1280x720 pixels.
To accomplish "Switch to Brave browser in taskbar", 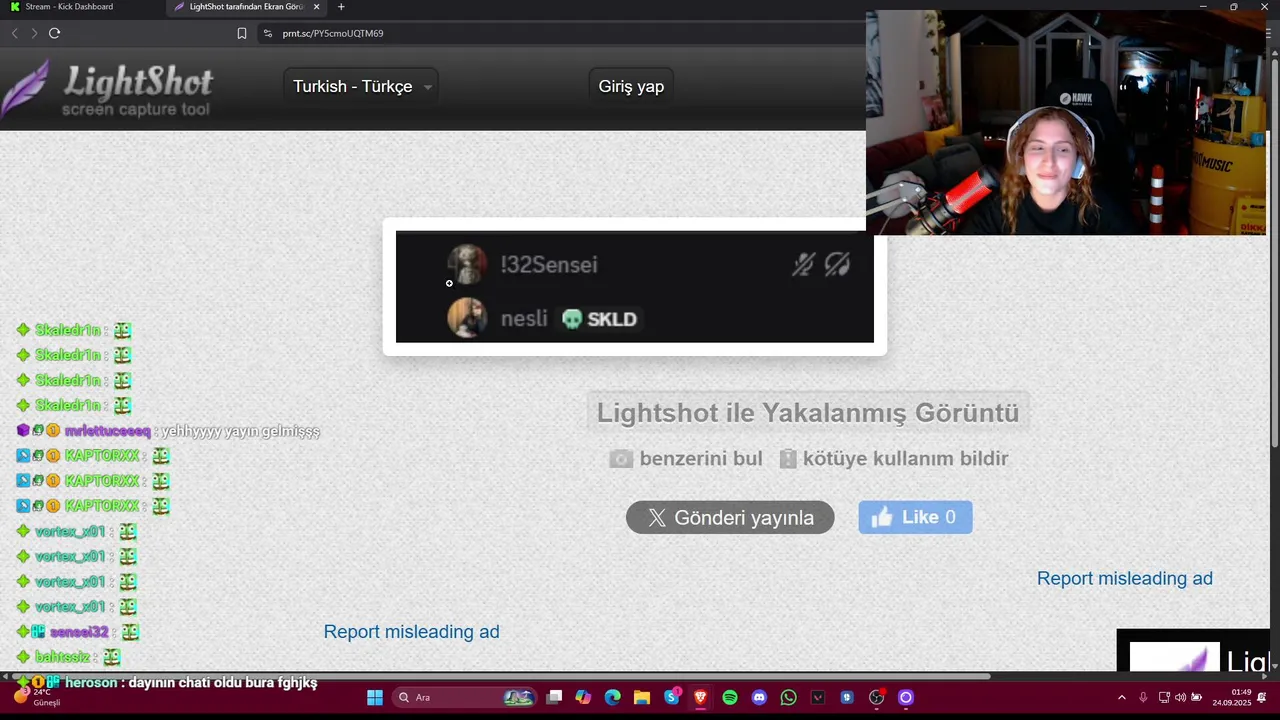I will pyautogui.click(x=700, y=697).
